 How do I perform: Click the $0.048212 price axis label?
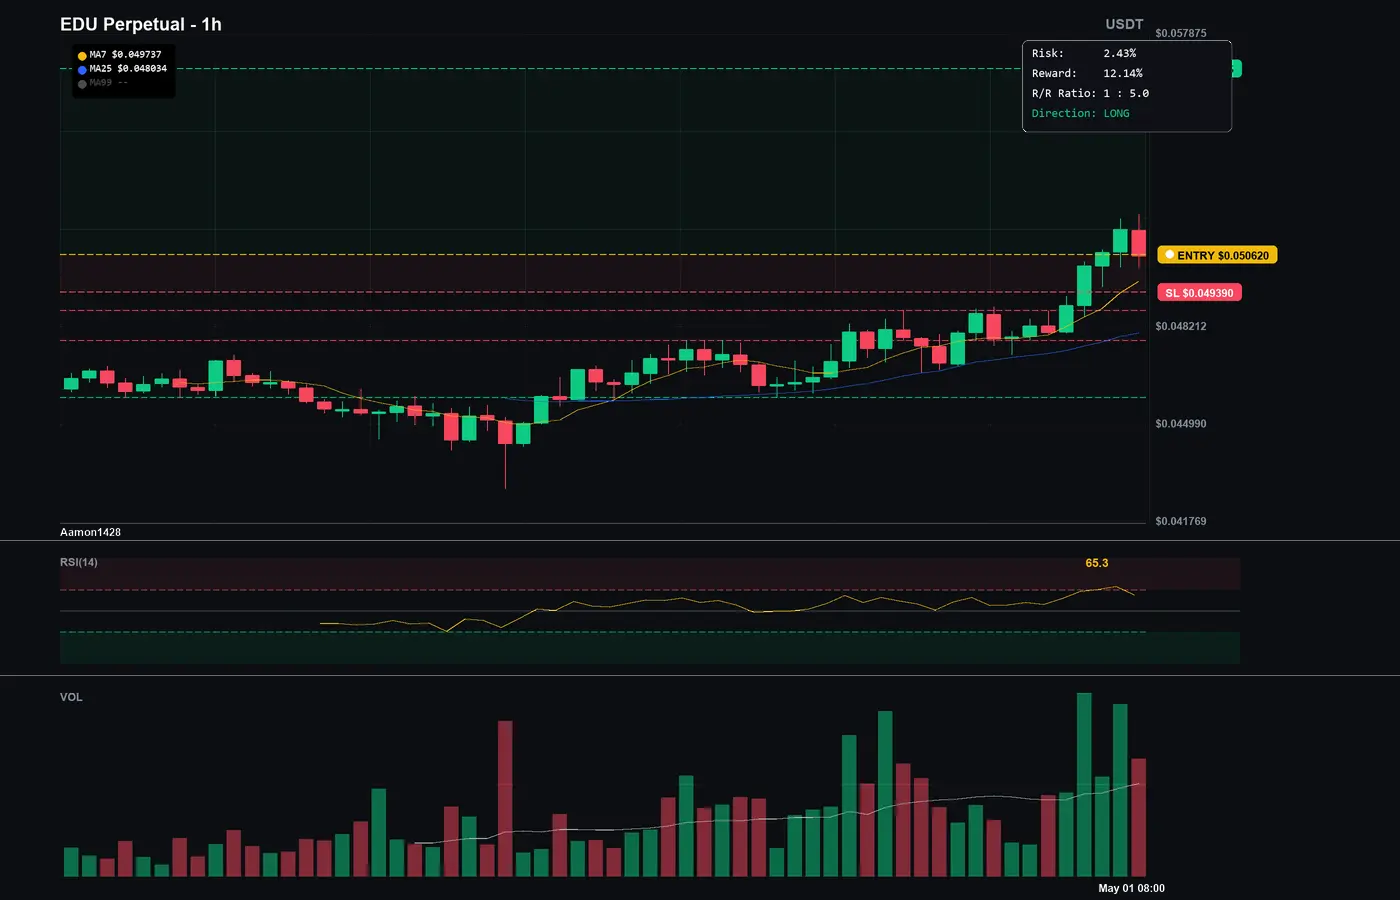[x=1181, y=326]
